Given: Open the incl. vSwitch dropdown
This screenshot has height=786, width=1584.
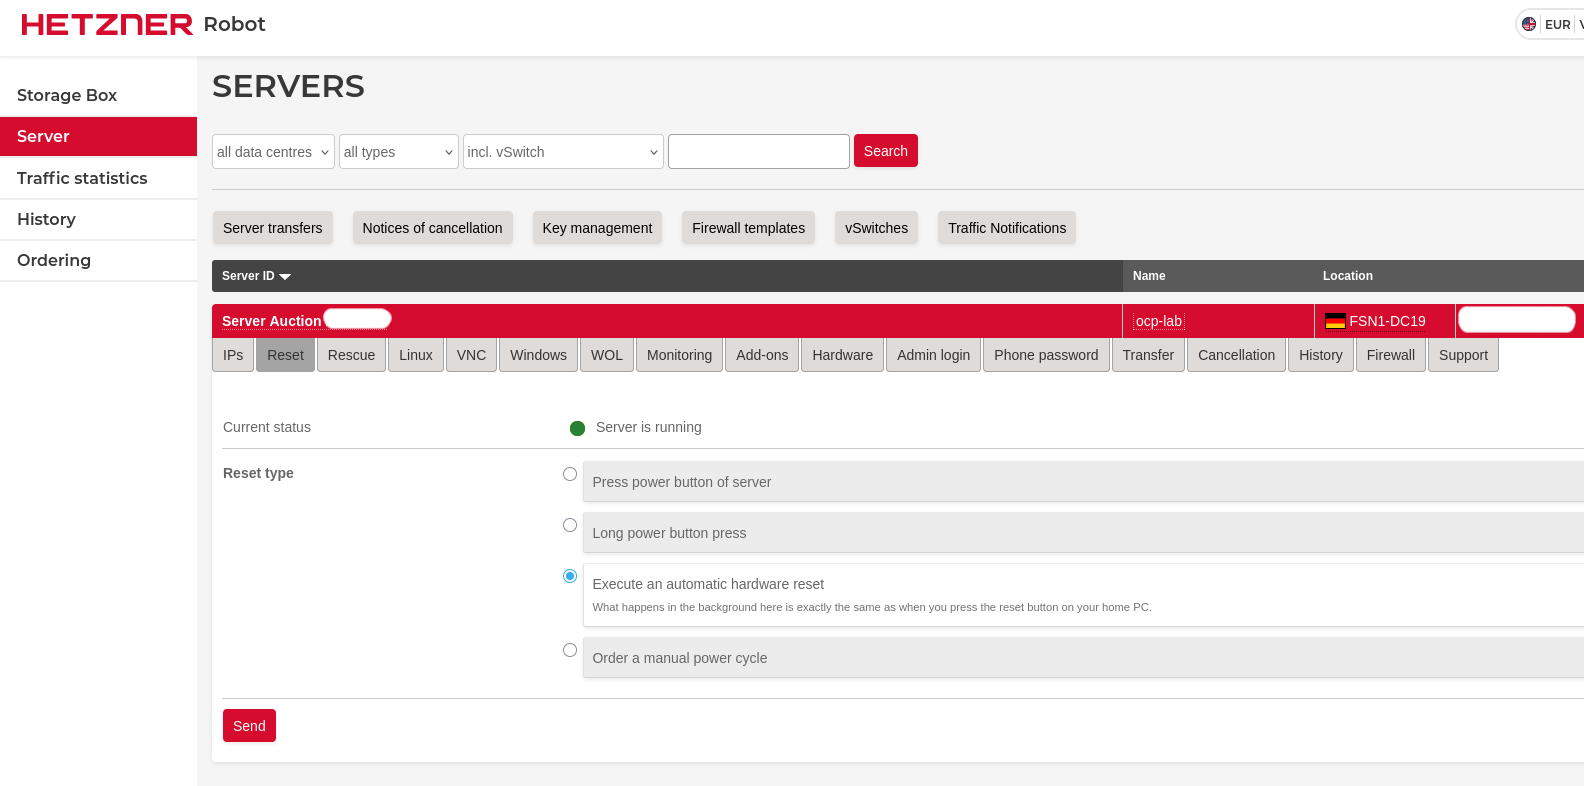Looking at the screenshot, I should click(x=563, y=152).
